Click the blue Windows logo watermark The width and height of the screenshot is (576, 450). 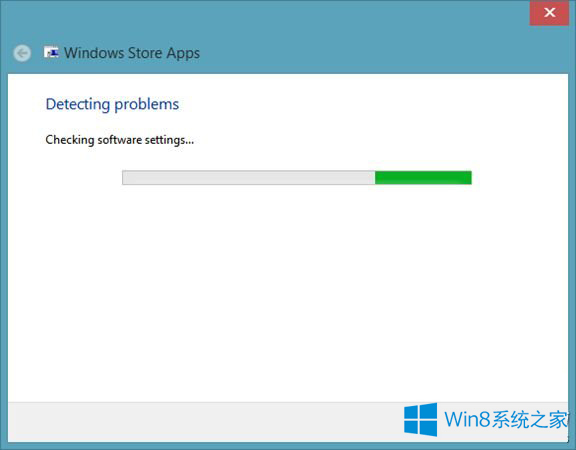click(421, 419)
